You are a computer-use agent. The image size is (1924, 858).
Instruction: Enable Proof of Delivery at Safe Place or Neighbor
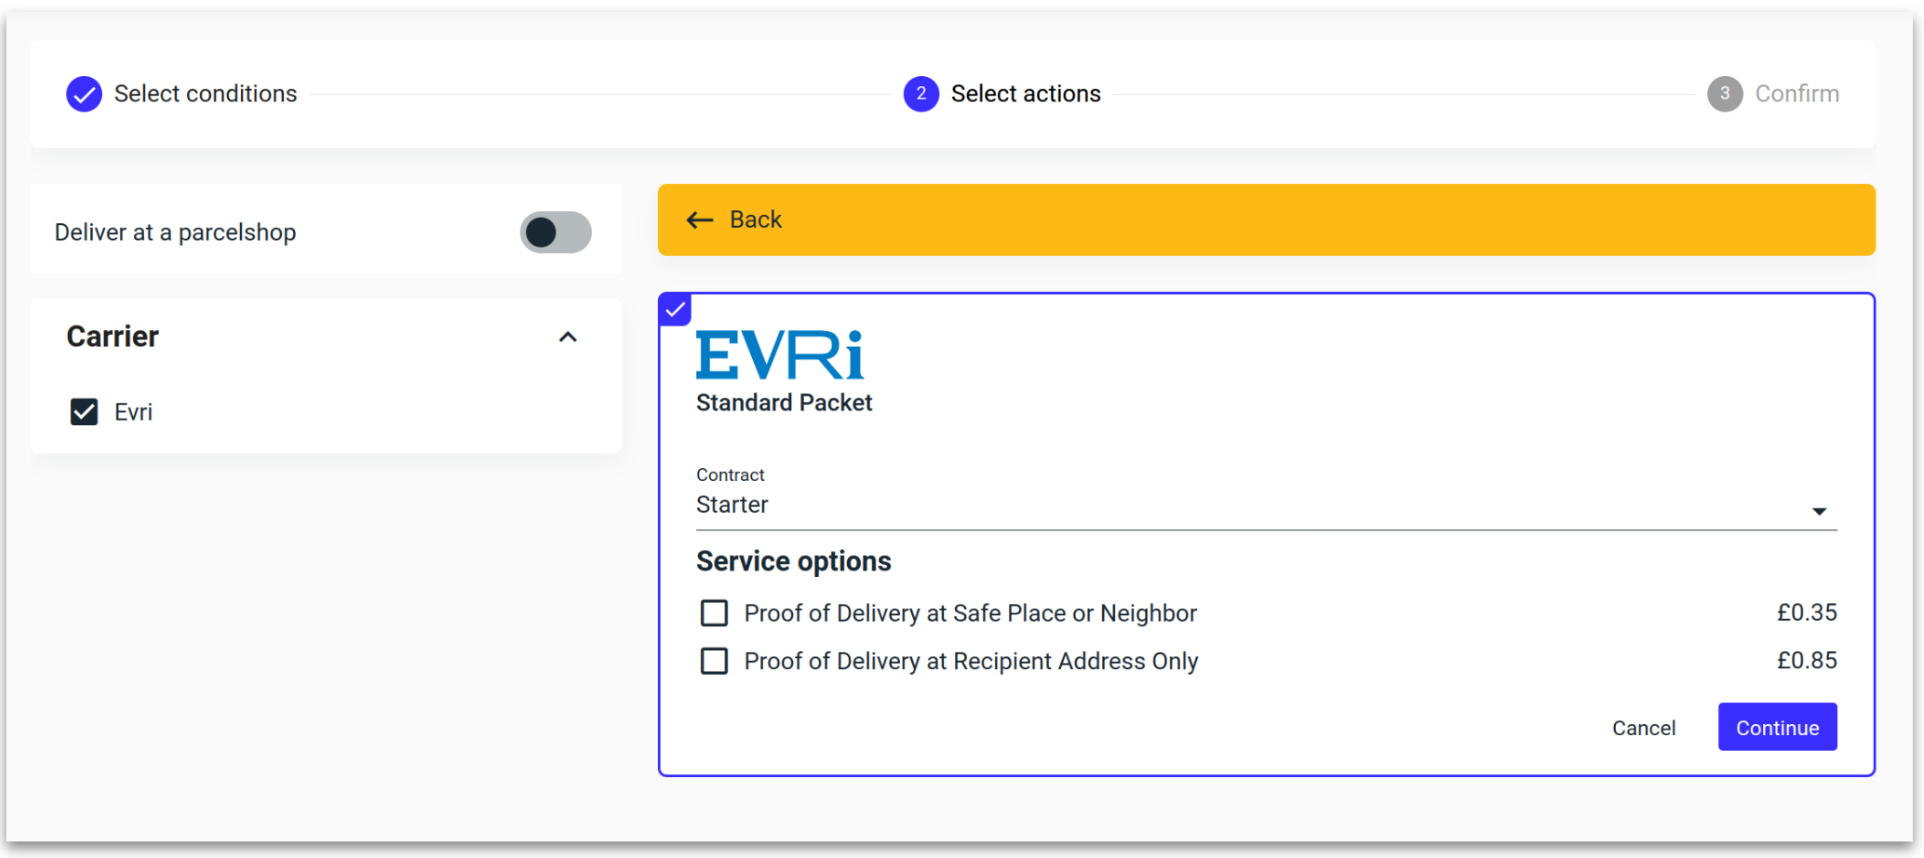point(714,613)
